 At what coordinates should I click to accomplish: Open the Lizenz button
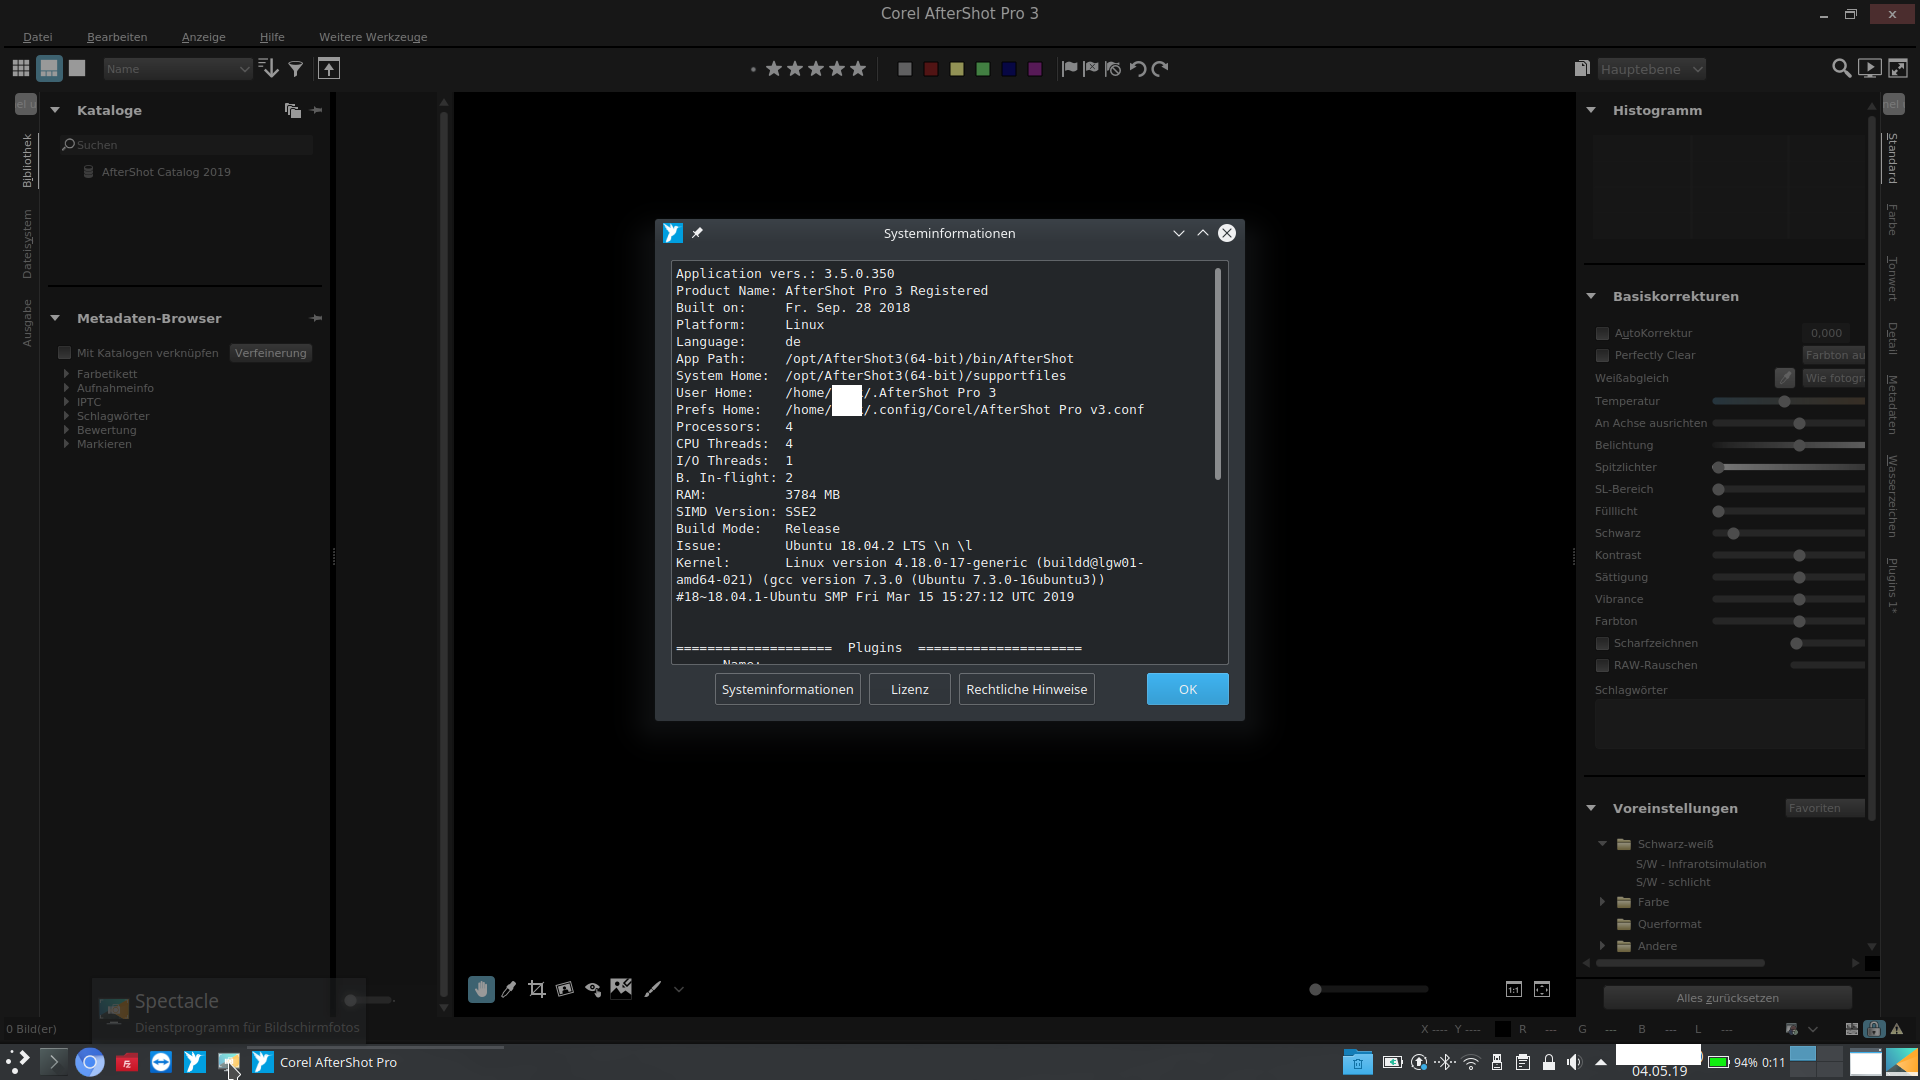910,689
